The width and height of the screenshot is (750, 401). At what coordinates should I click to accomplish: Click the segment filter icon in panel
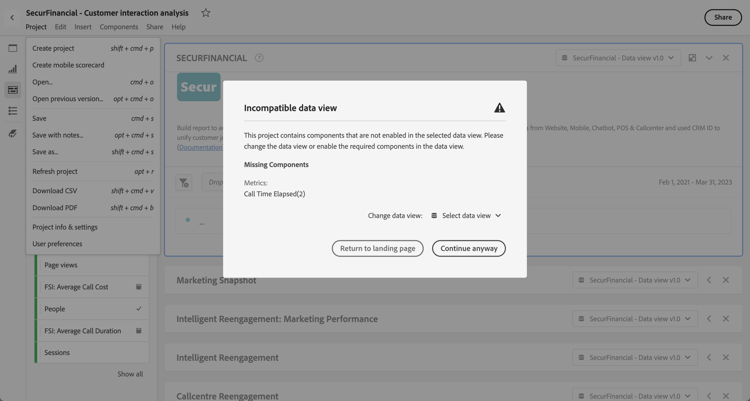(185, 183)
